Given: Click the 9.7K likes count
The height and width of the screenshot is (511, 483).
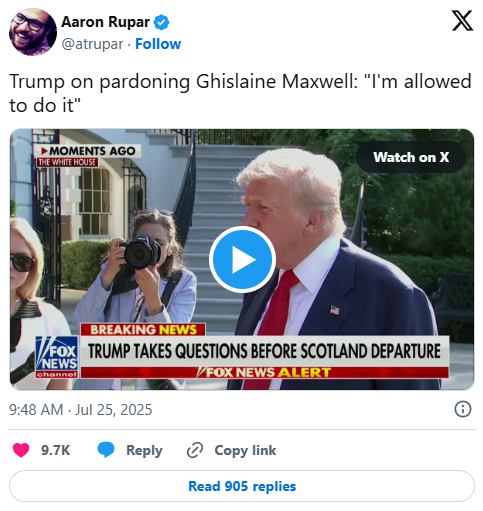Looking at the screenshot, I should (x=55, y=450).
